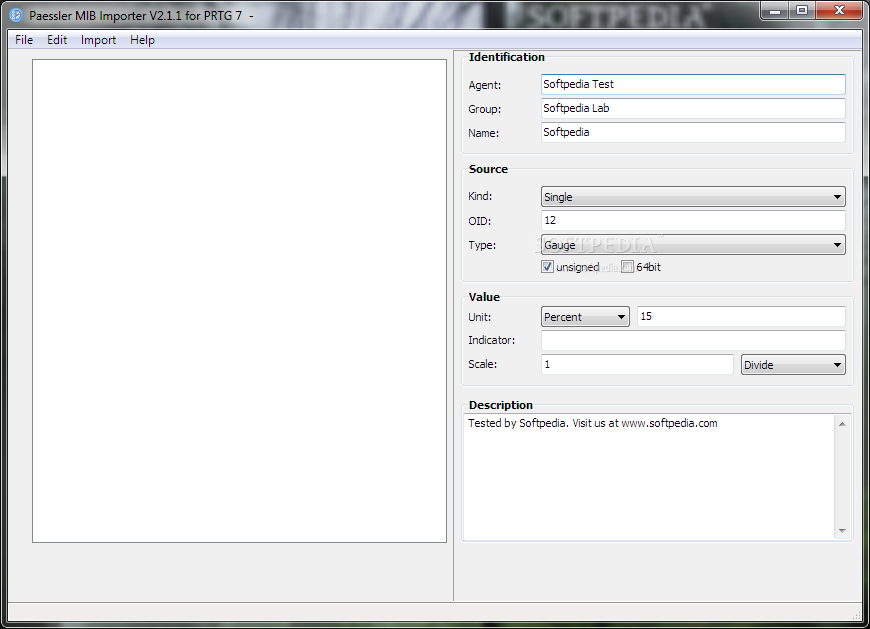Click the Name field containing Softpedia

click(693, 132)
